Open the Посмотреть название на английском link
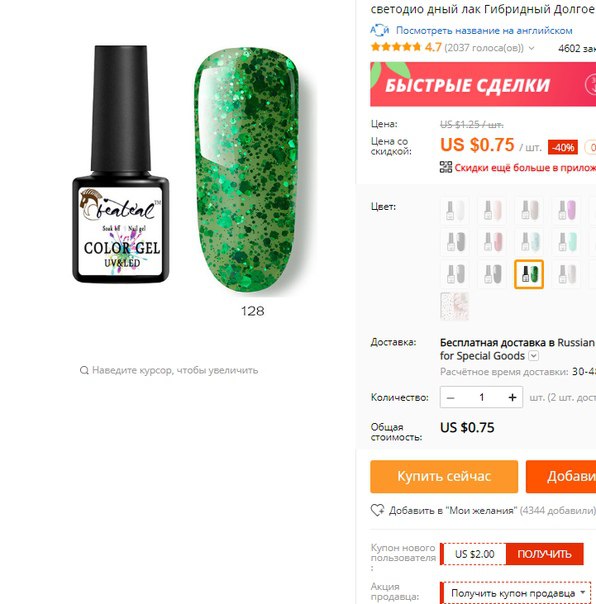 [484, 30]
